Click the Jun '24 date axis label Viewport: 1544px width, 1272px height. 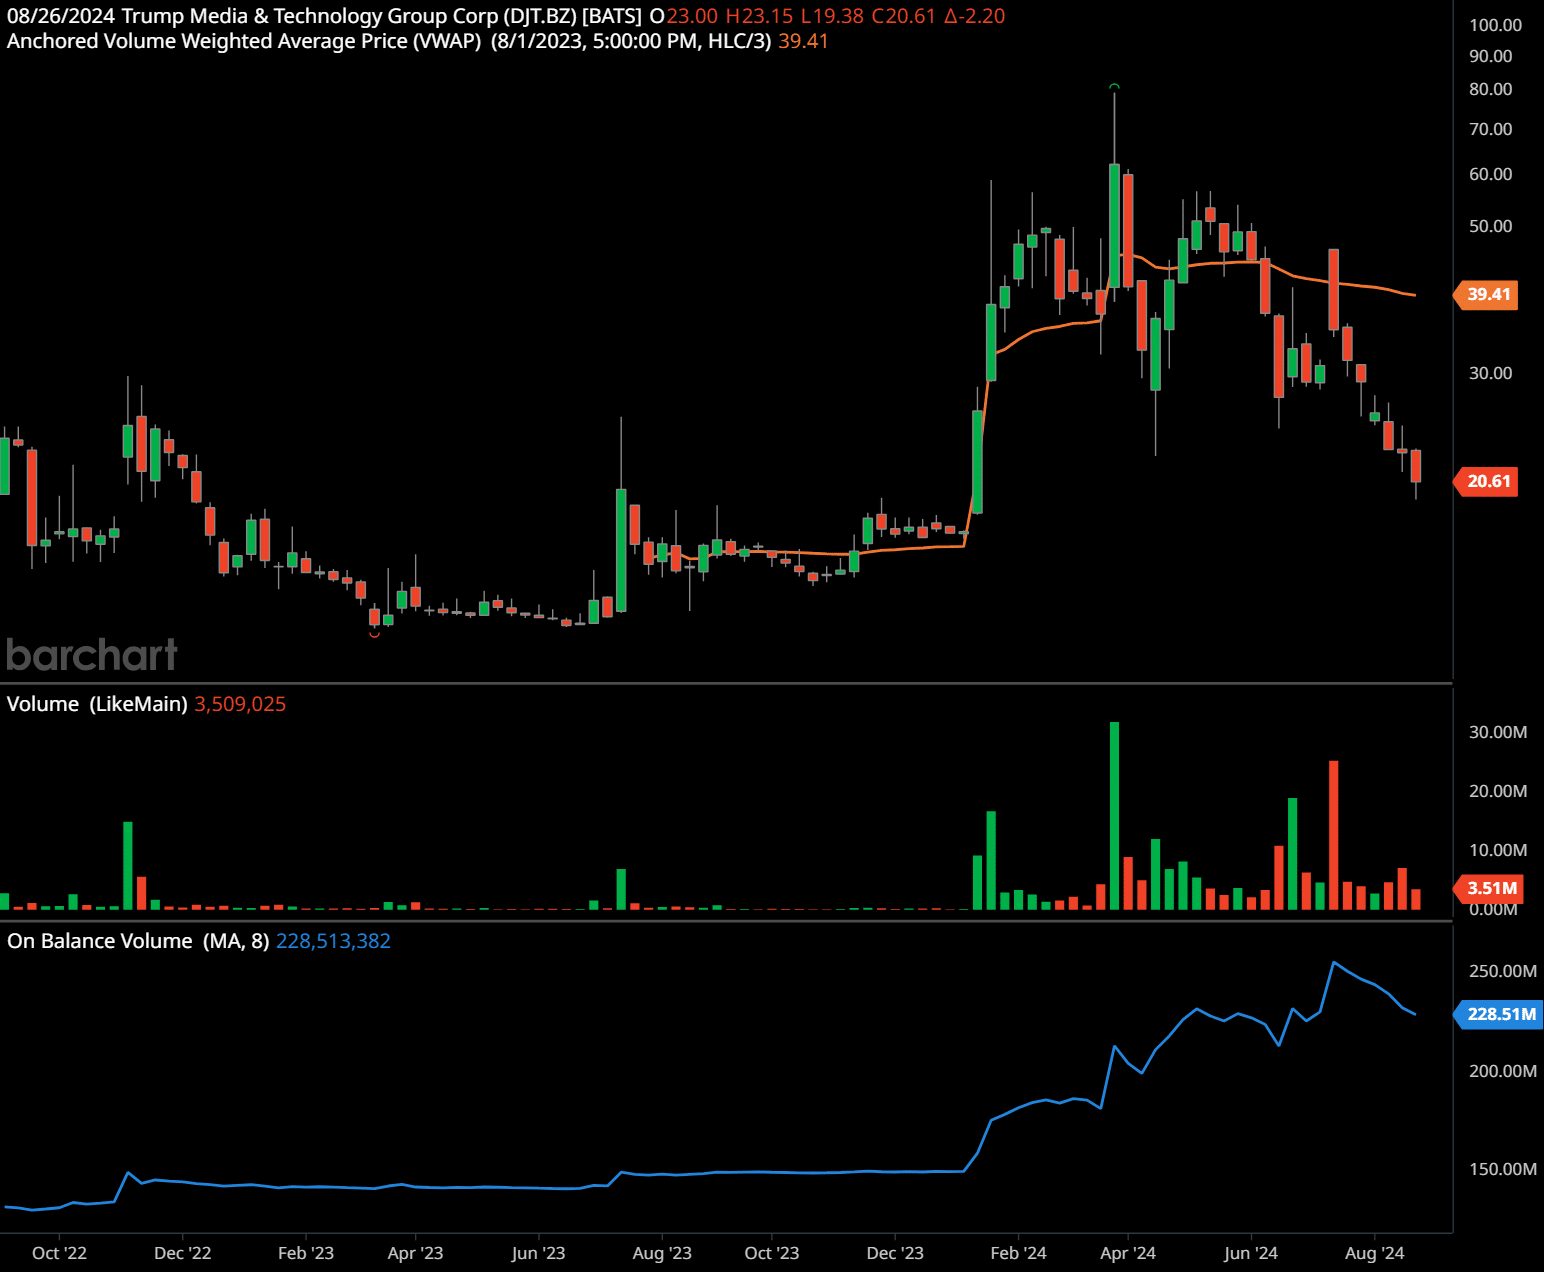tap(1251, 1253)
